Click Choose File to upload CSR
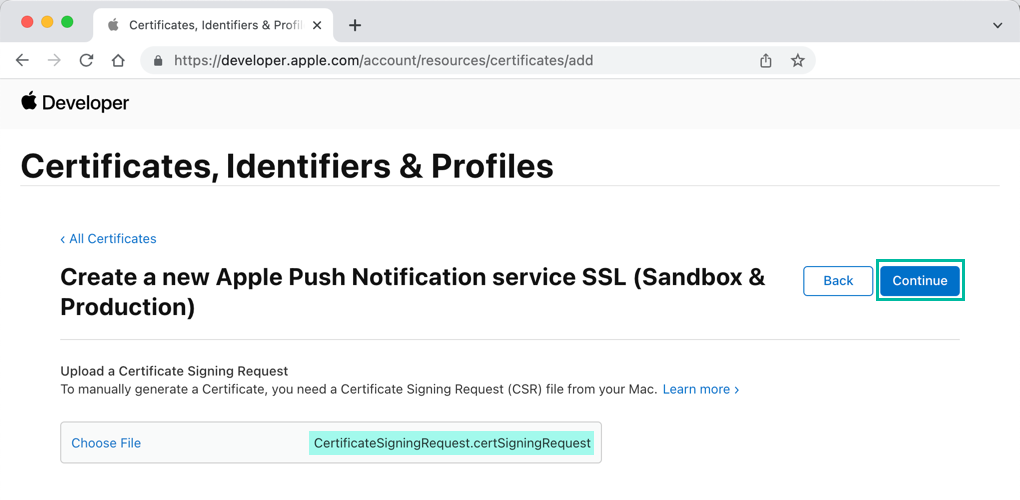Viewport: 1020px width, 500px height. point(106,443)
